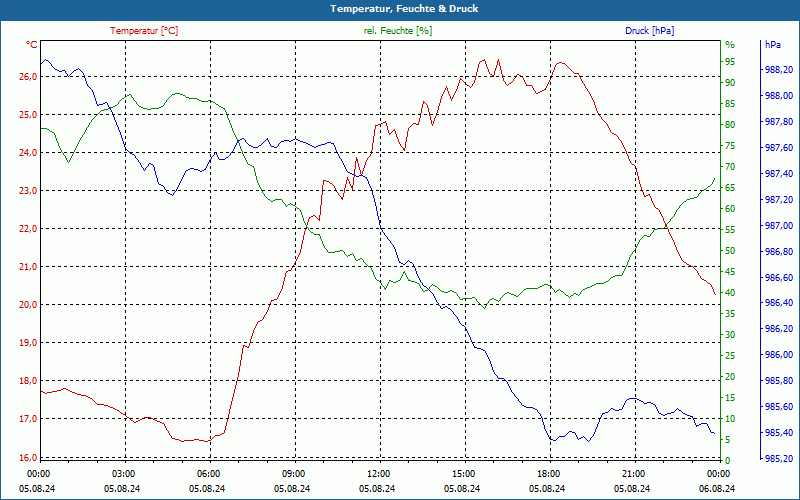Click pressure axis value 987,60
The width and height of the screenshot is (800, 500).
(x=779, y=147)
